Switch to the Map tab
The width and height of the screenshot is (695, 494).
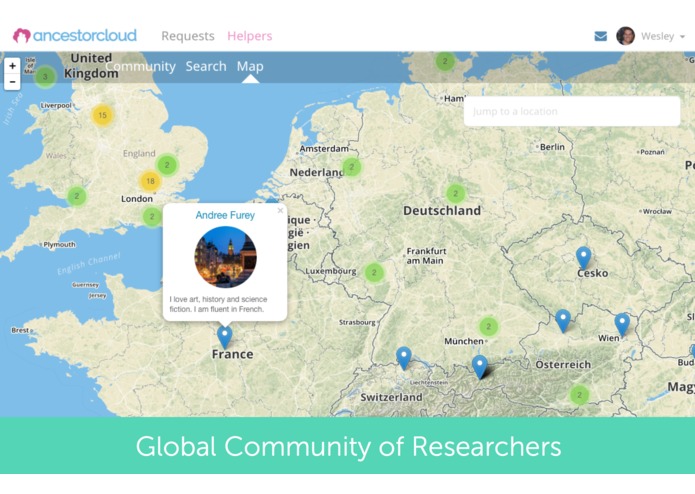(x=250, y=66)
